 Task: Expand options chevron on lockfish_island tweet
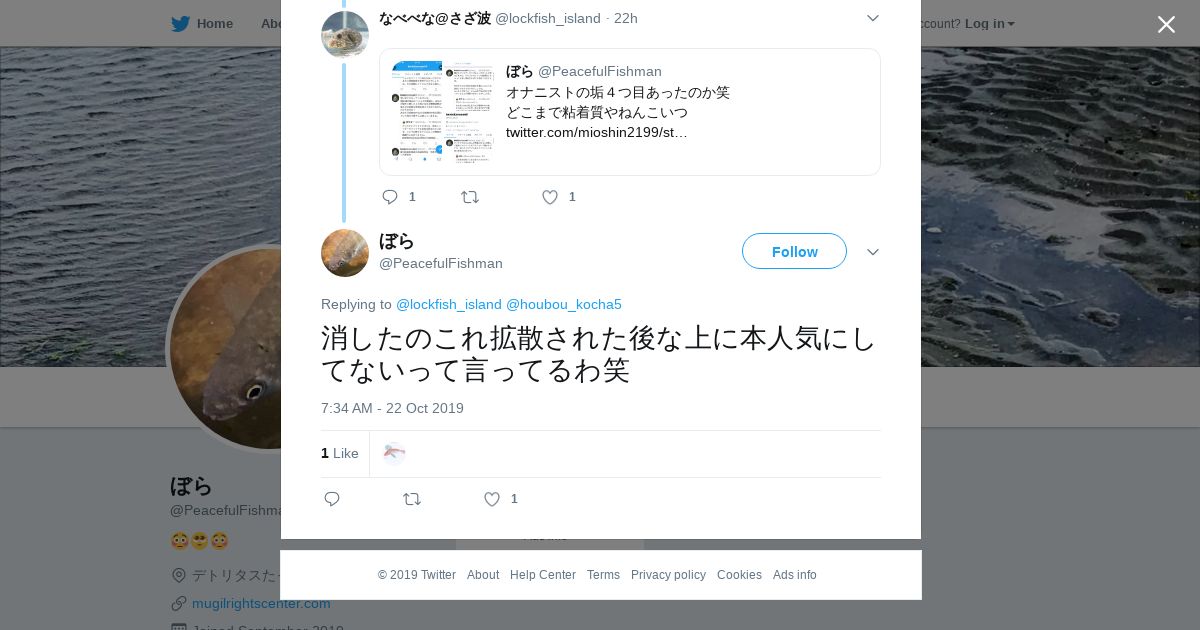[x=873, y=18]
